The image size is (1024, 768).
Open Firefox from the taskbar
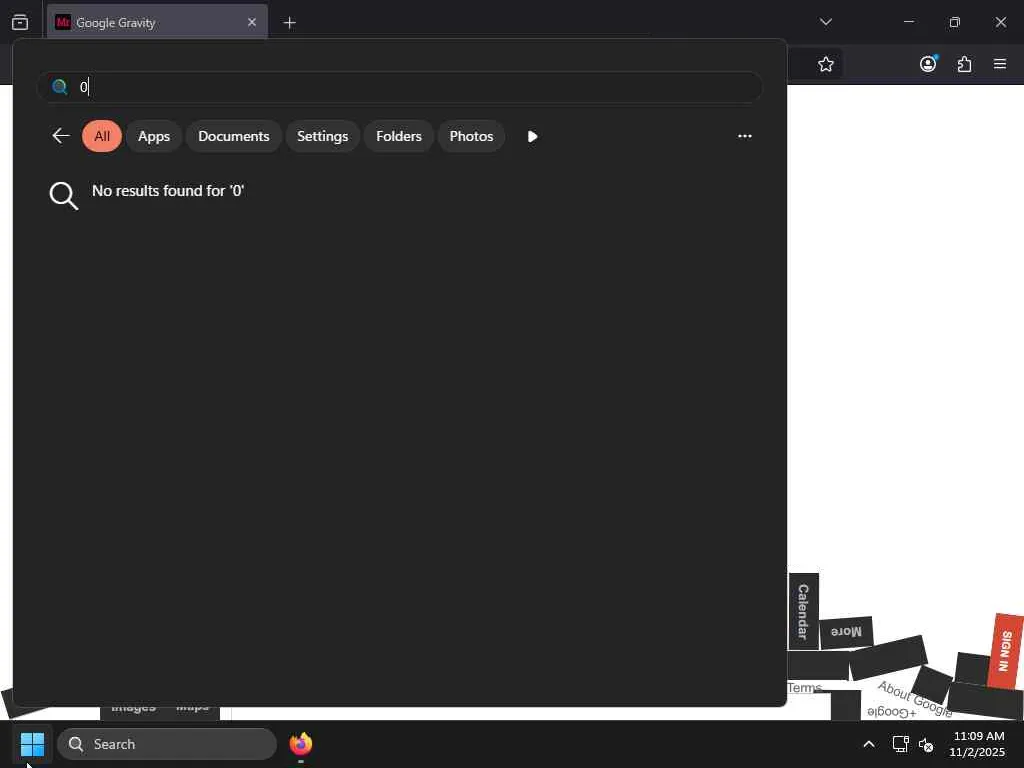300,744
